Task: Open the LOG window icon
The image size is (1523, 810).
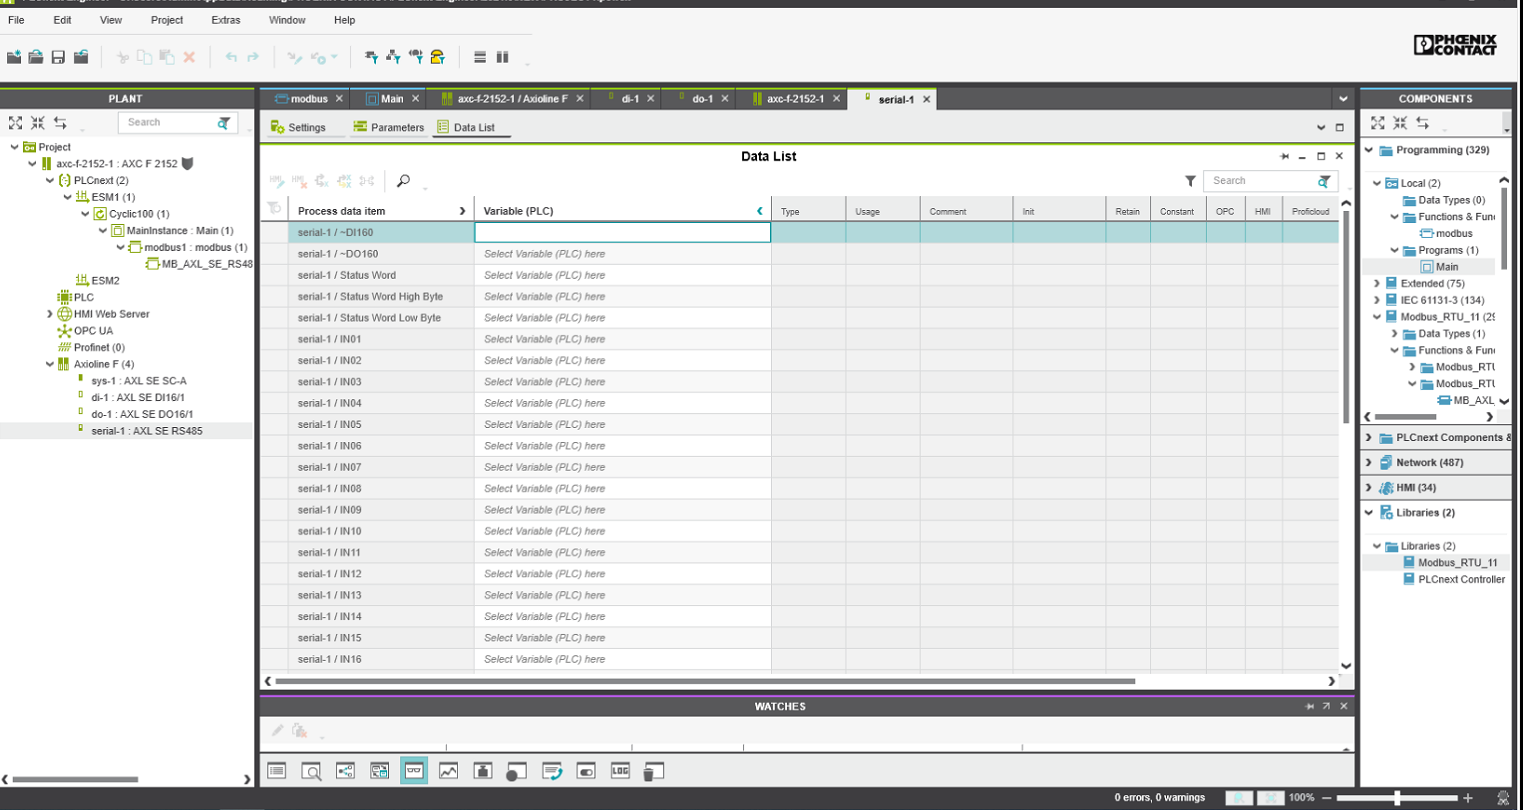Action: (620, 770)
